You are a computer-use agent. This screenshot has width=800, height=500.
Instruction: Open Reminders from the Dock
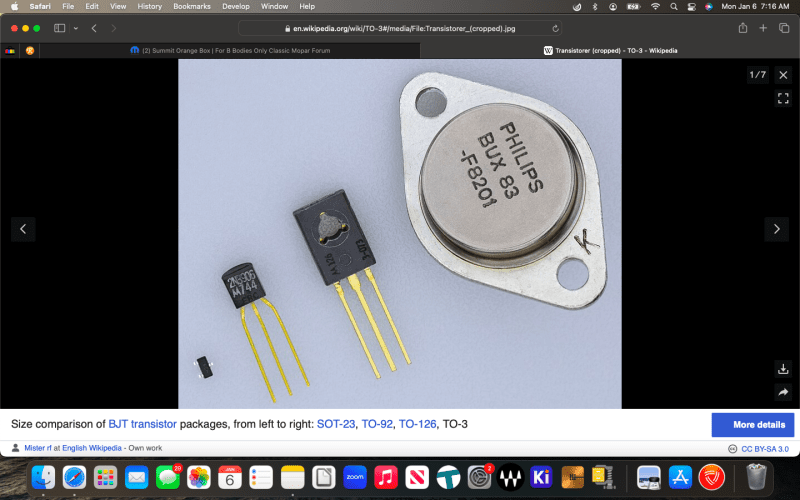pos(261,478)
